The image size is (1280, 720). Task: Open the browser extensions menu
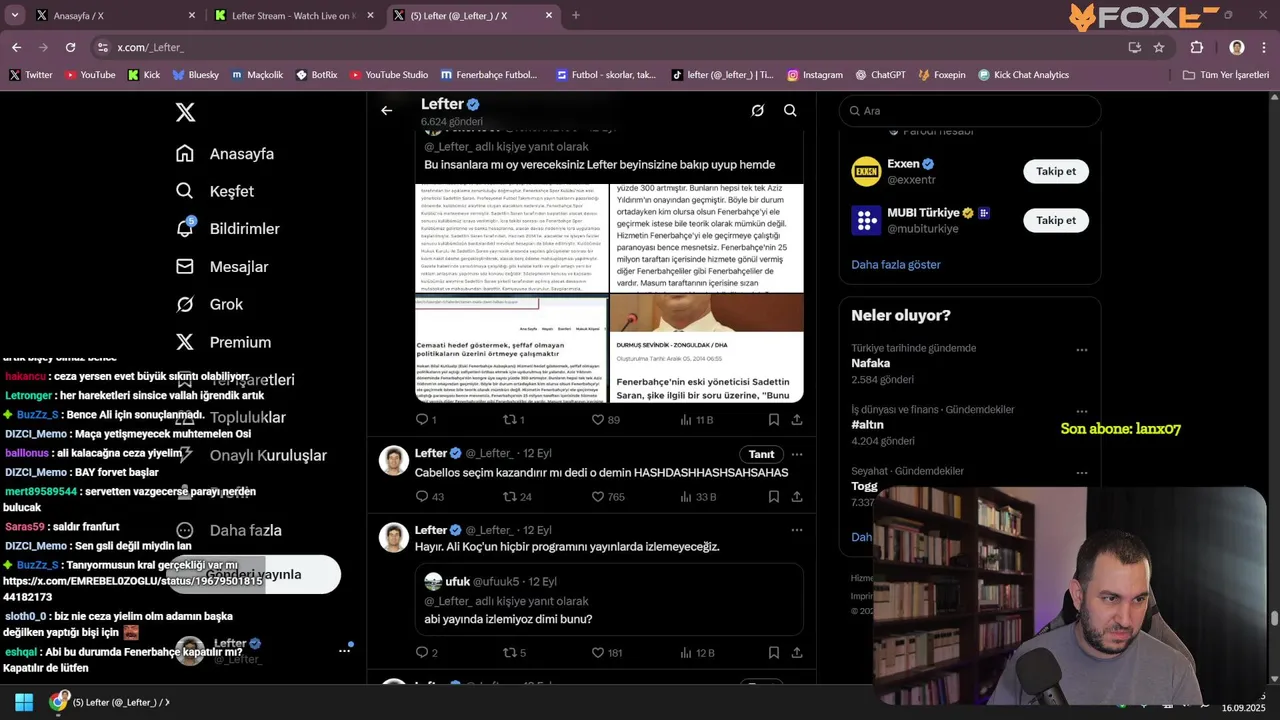point(1196,47)
